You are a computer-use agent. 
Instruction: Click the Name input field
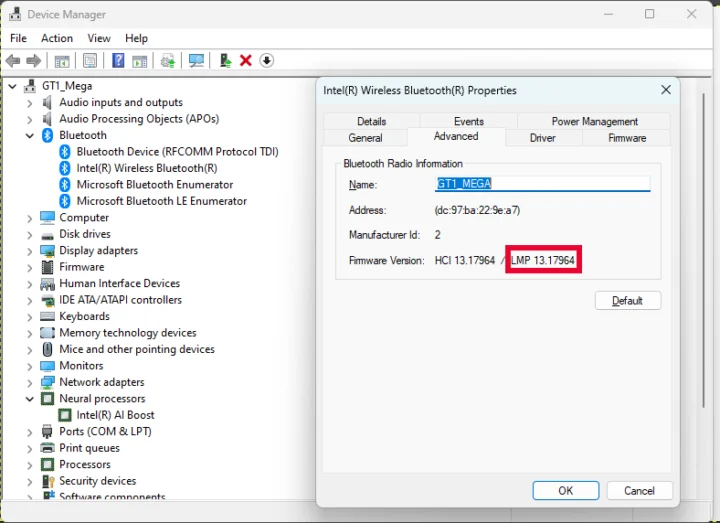[542, 184]
